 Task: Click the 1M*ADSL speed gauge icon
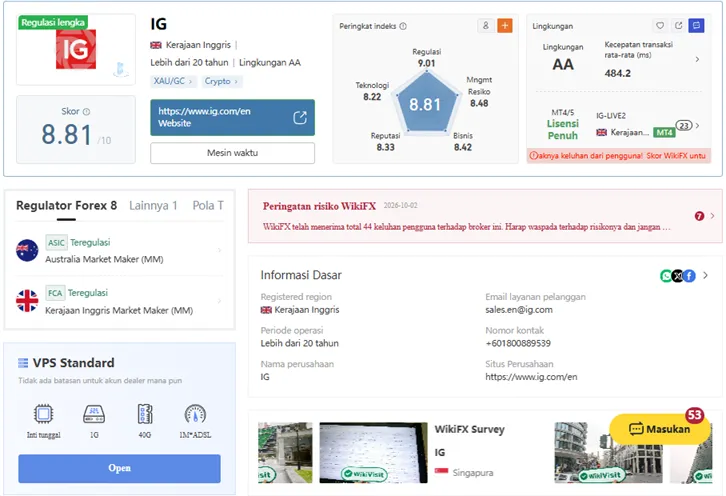click(x=195, y=414)
